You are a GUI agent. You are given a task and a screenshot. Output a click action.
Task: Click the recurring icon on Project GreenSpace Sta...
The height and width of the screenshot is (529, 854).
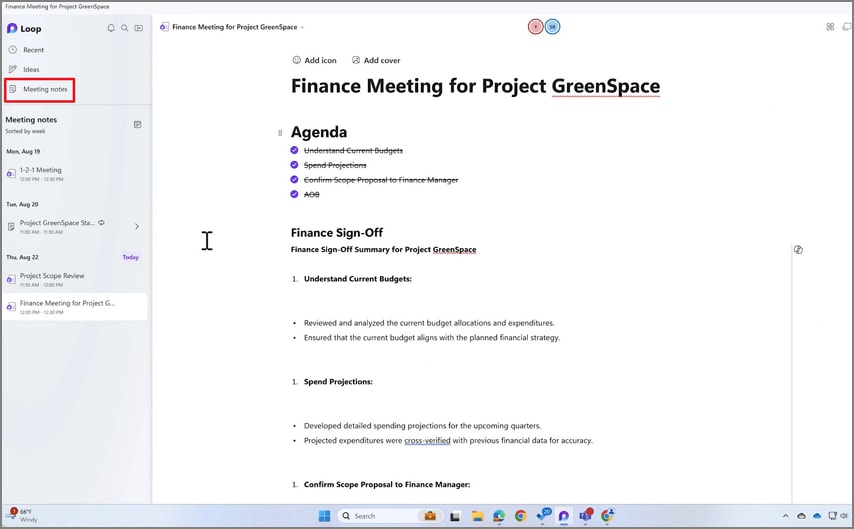click(x=102, y=222)
